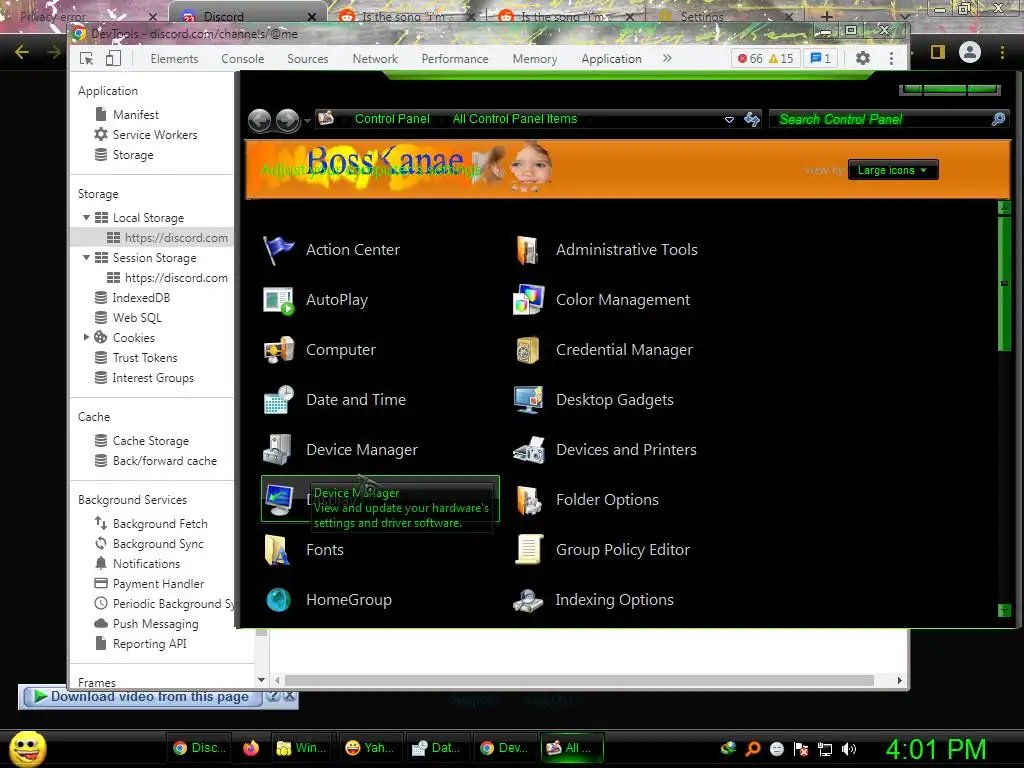Collapse Session Storage tree node
1024x768 pixels.
(86, 258)
